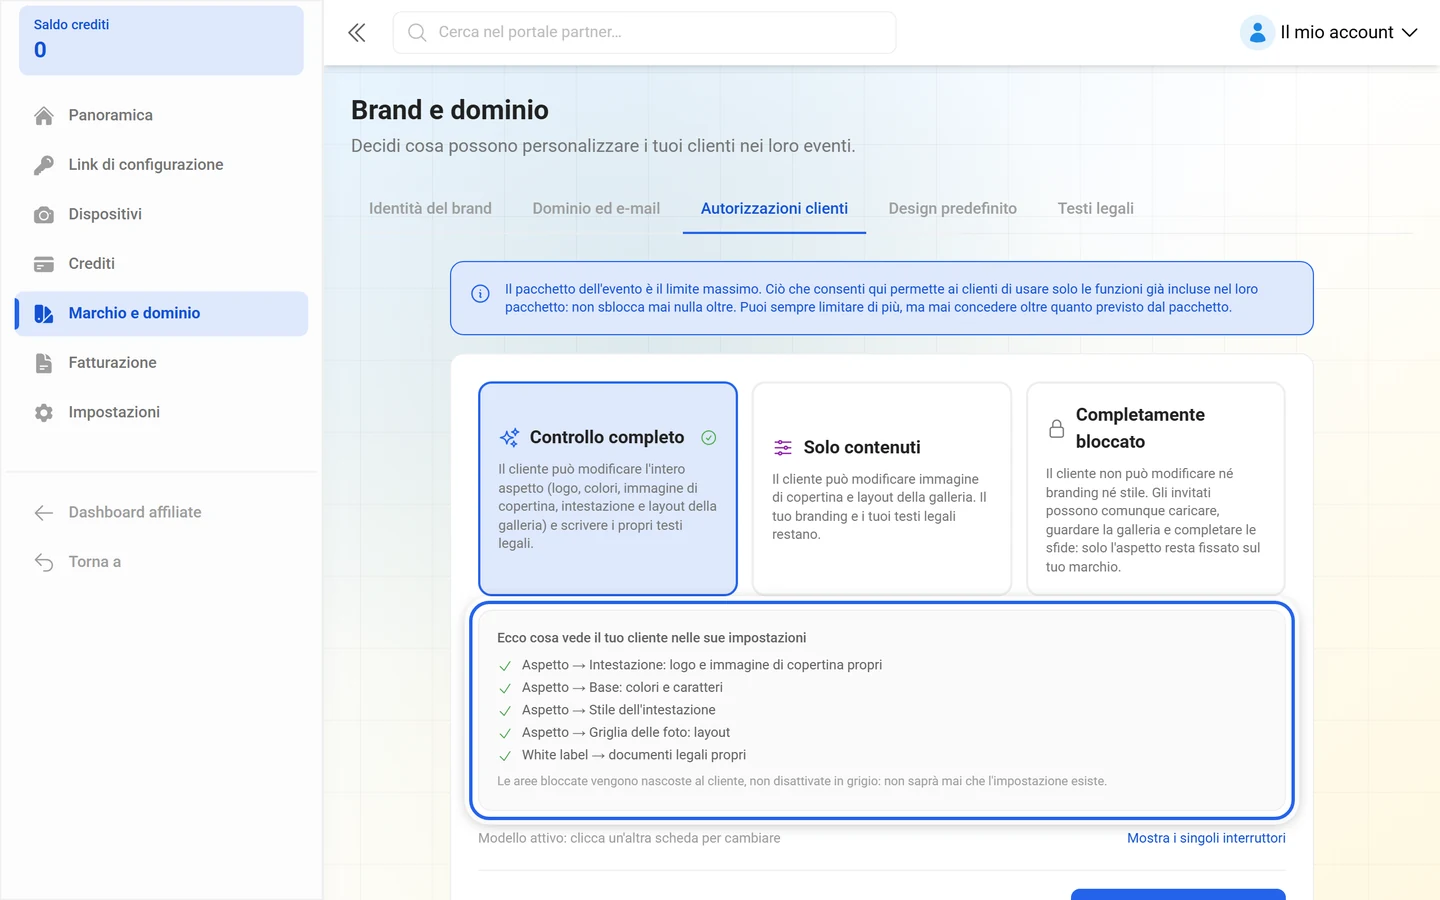Click the Panoramica home icon

pos(44,116)
